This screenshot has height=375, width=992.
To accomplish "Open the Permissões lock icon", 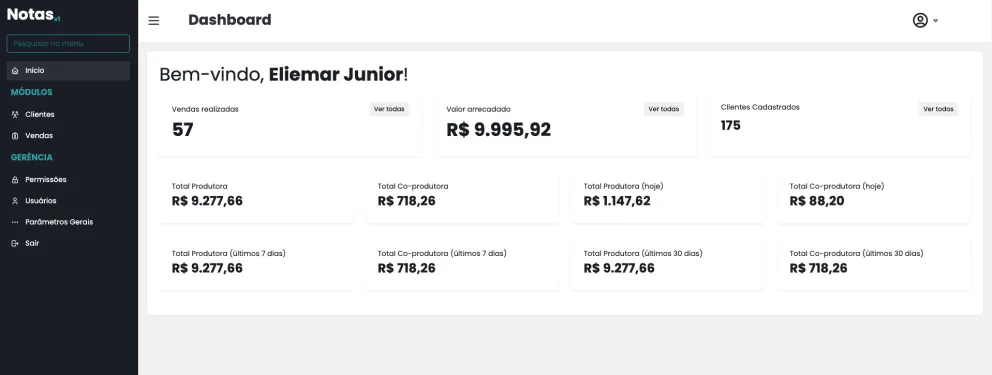I will pyautogui.click(x=15, y=180).
